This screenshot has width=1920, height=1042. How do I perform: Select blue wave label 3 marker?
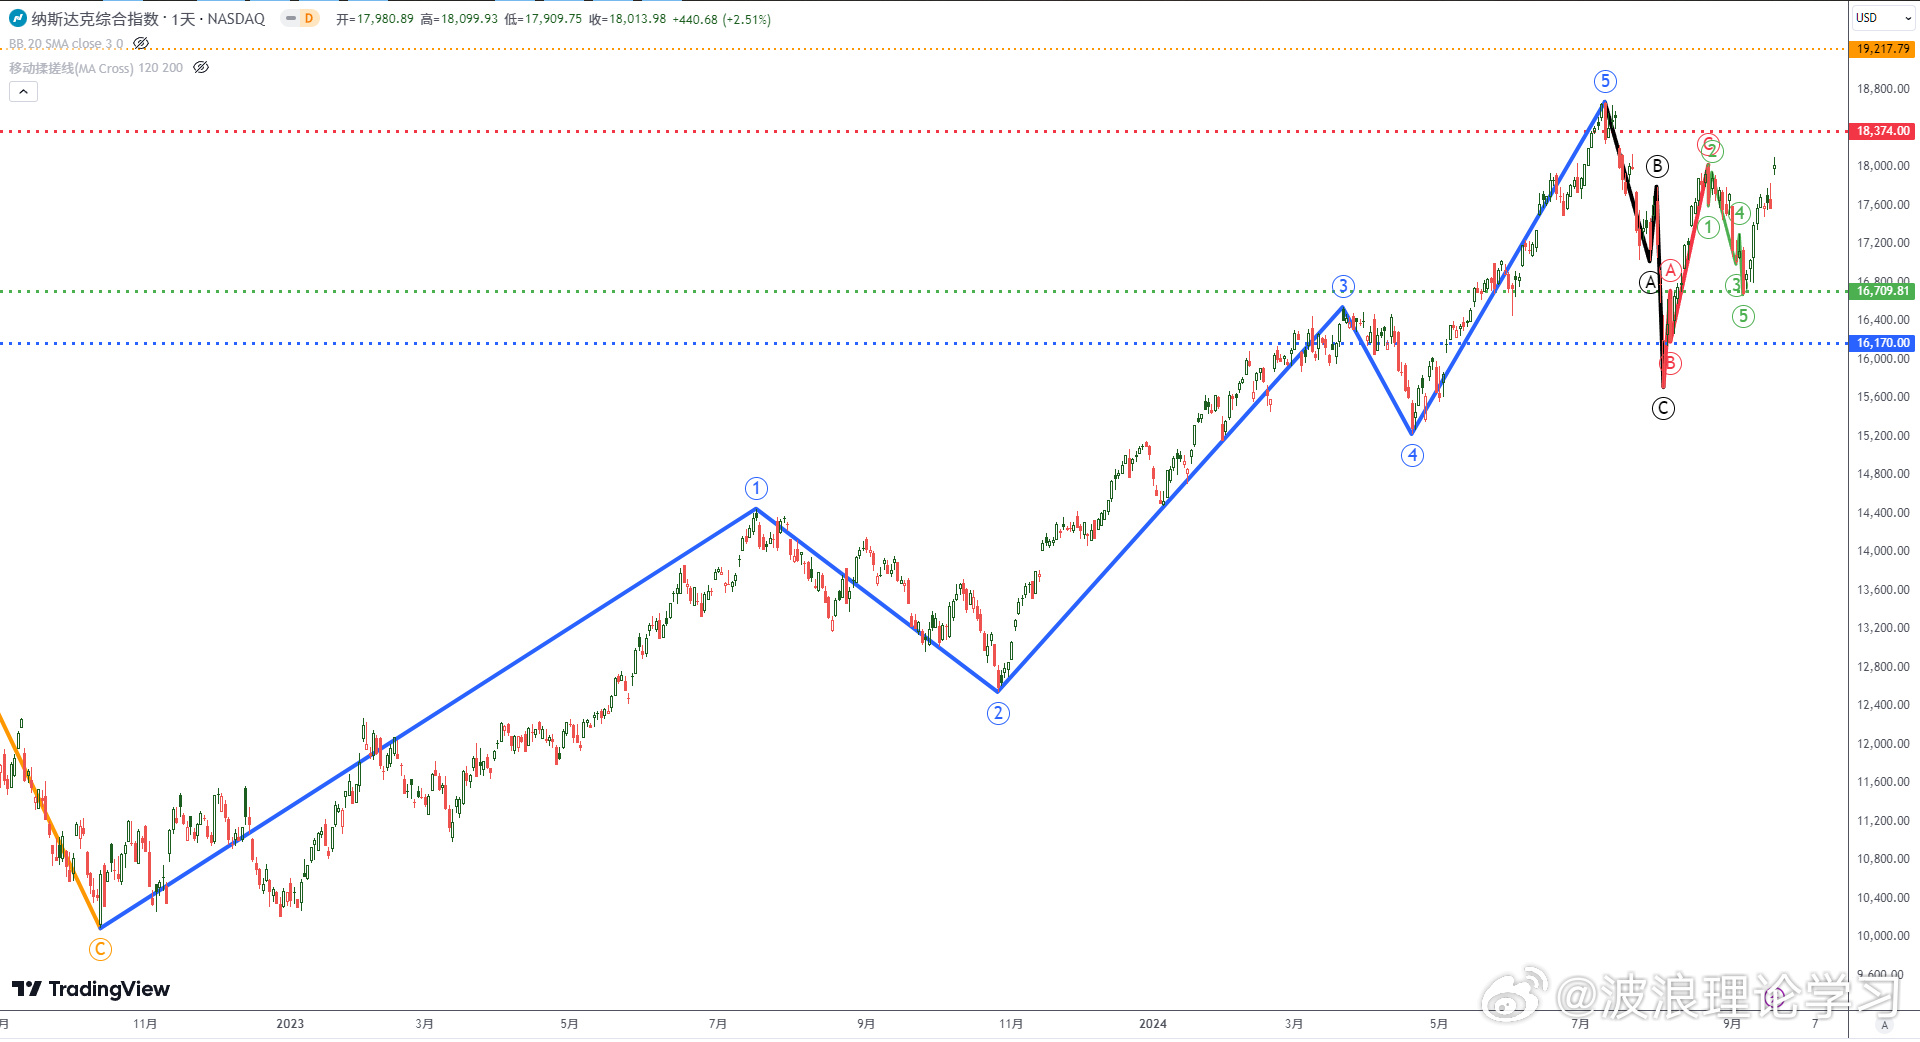[1343, 287]
